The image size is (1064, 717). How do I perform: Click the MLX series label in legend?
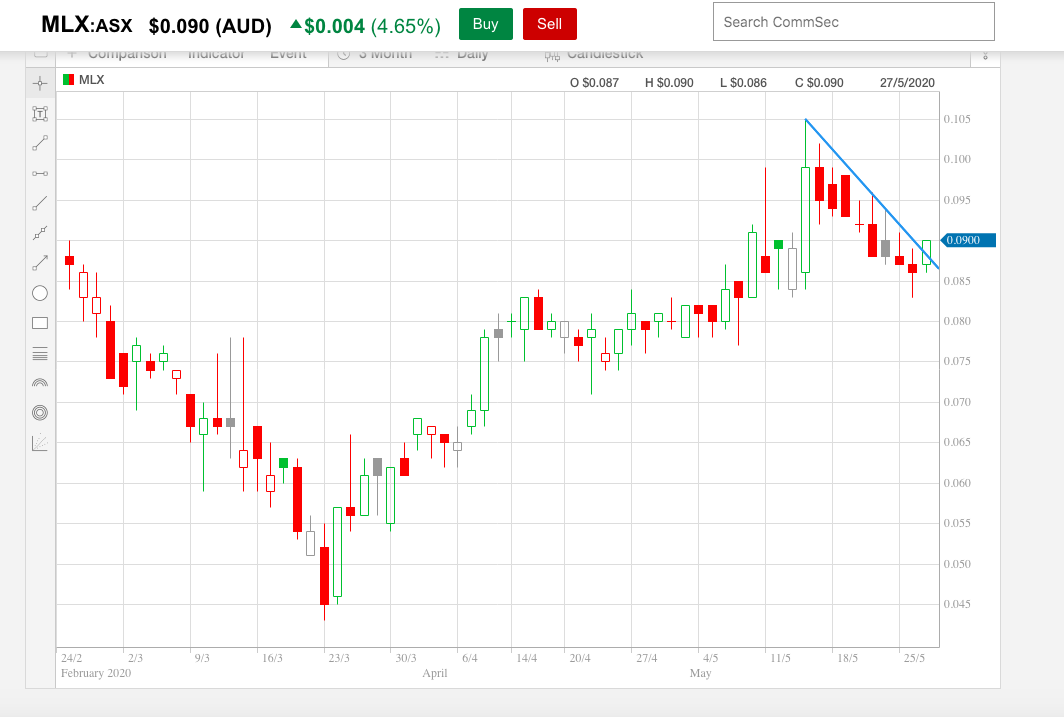tap(92, 79)
